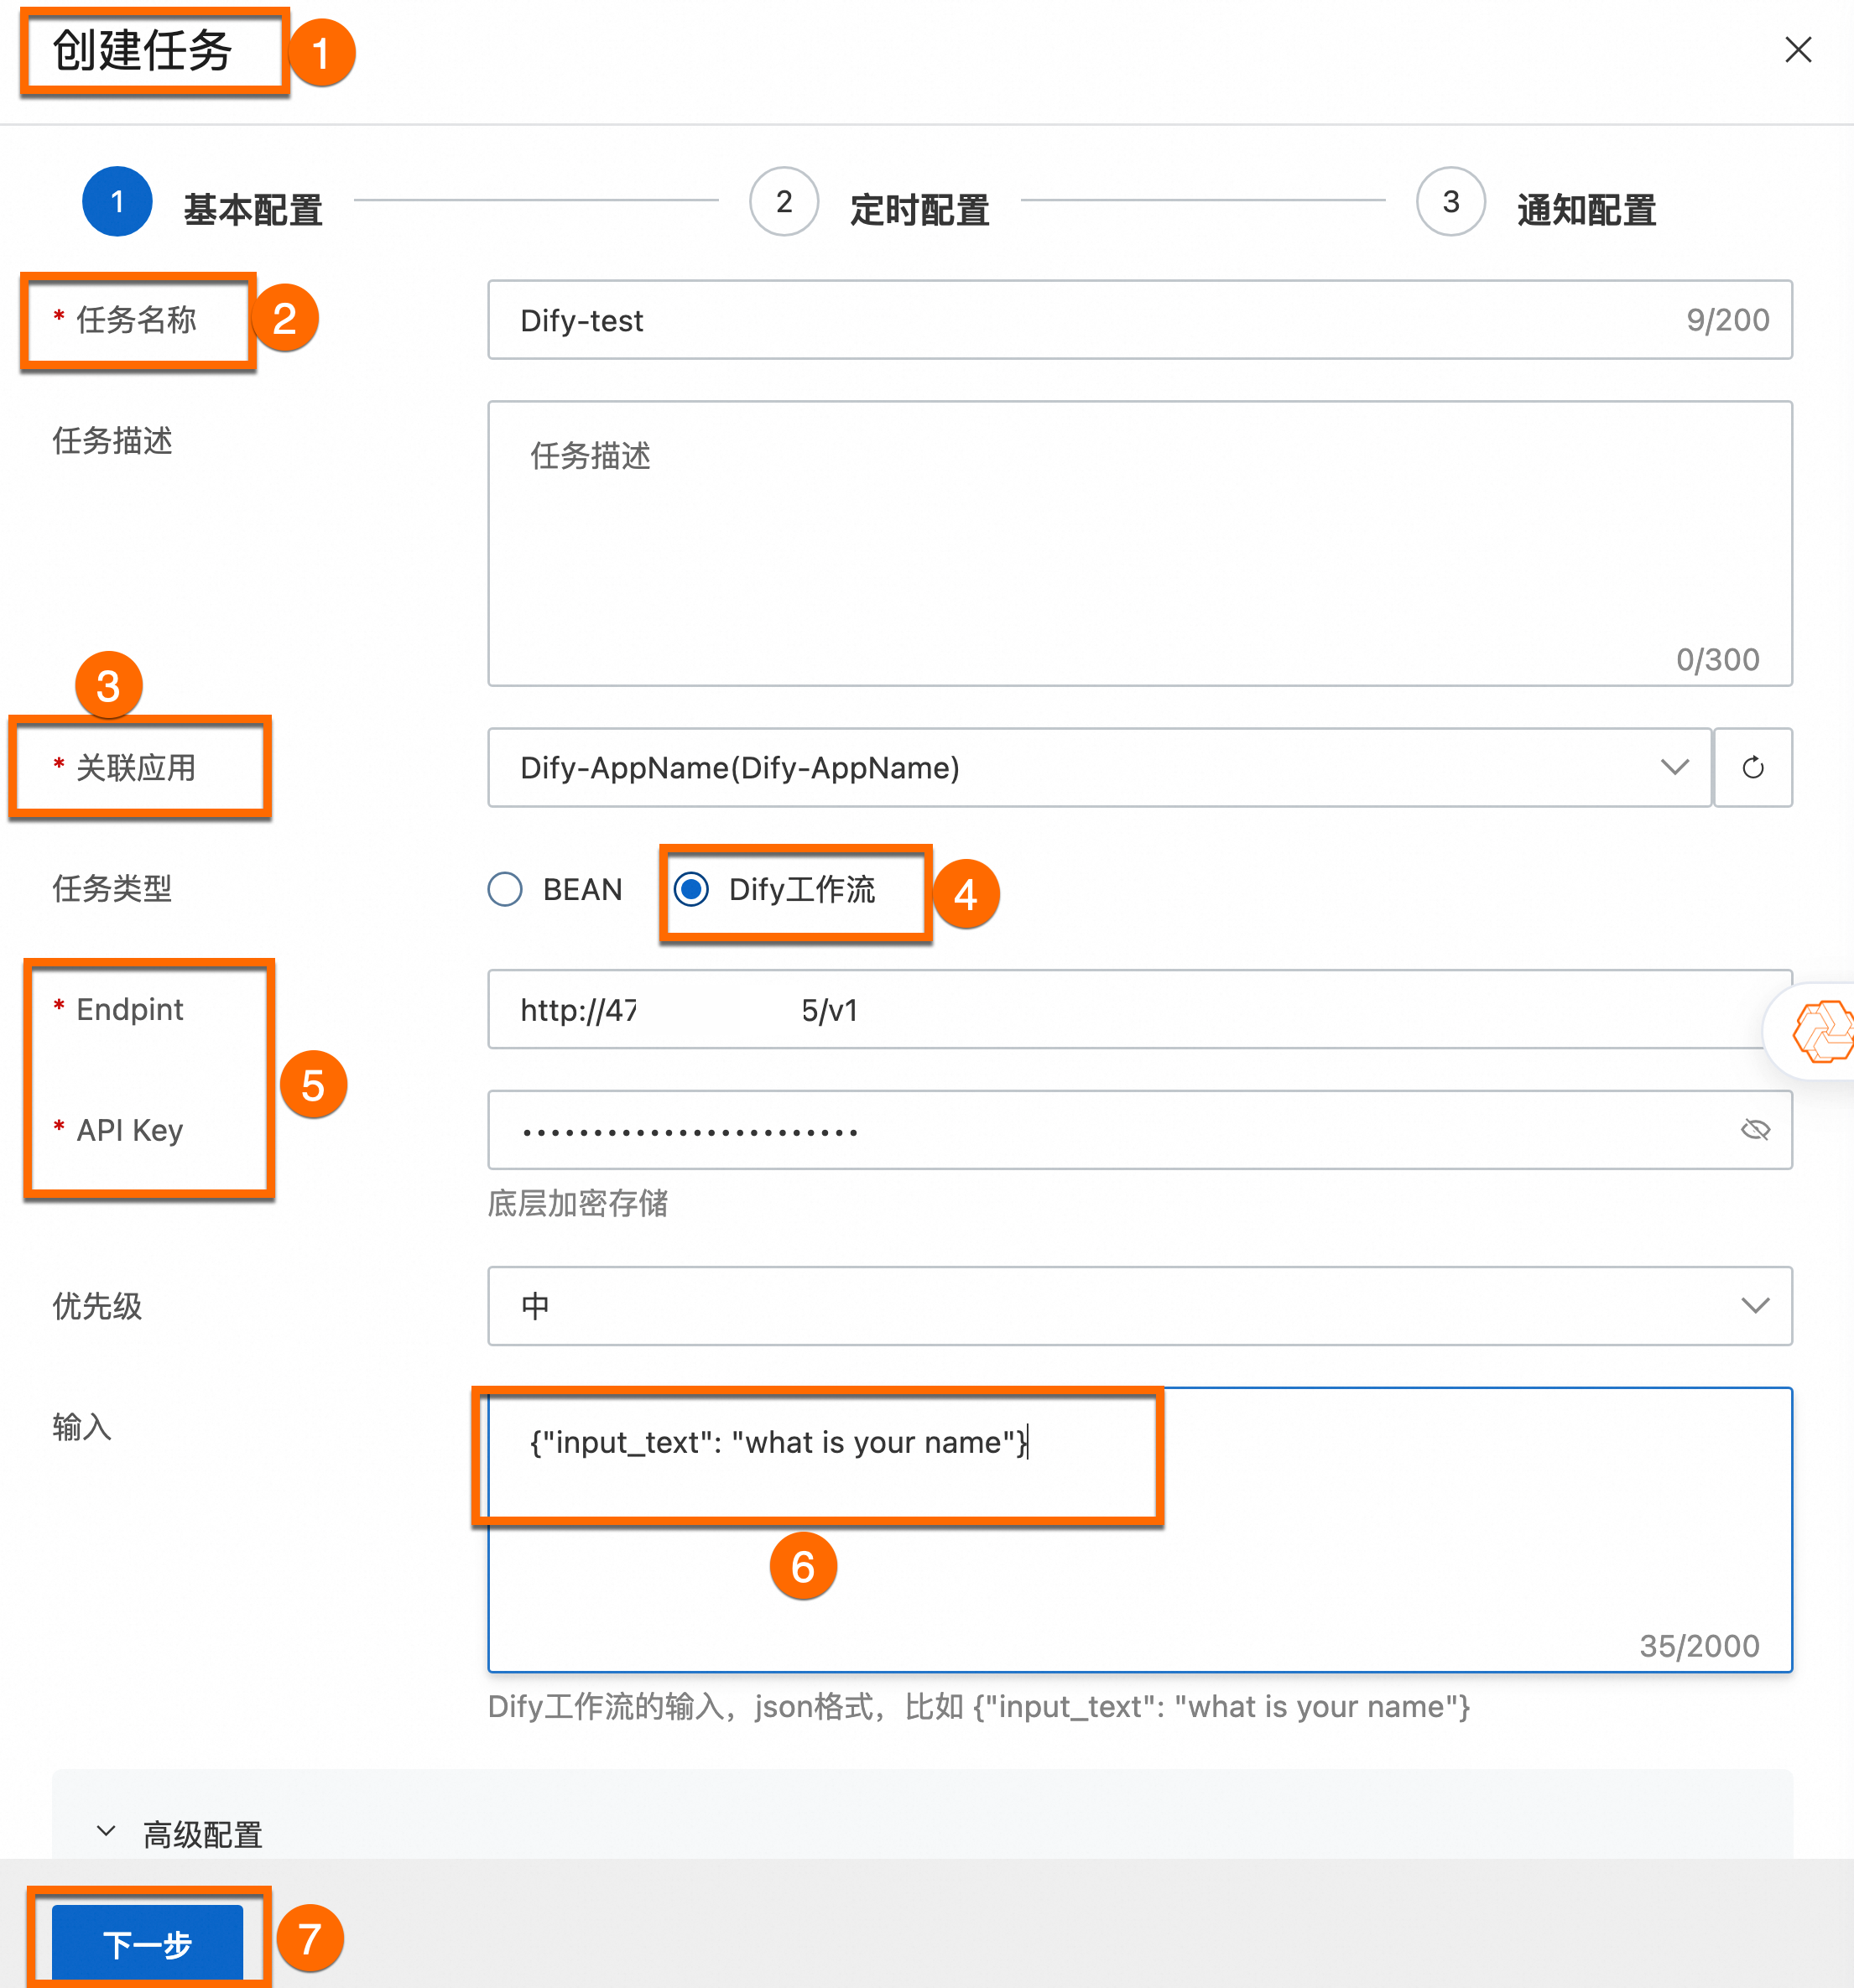The width and height of the screenshot is (1854, 1988).
Task: Close the create task dialog
Action: pyautogui.click(x=1797, y=50)
